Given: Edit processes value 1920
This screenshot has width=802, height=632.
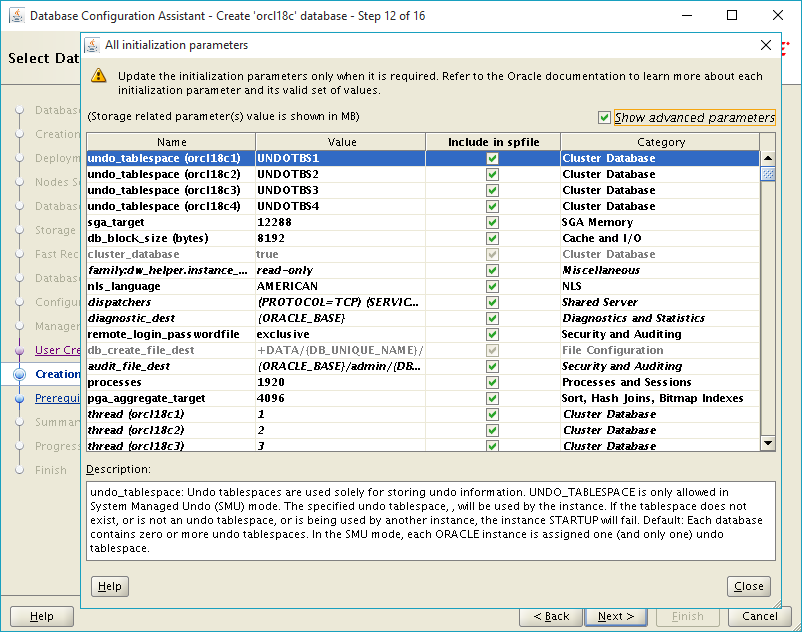Looking at the screenshot, I should tap(341, 382).
